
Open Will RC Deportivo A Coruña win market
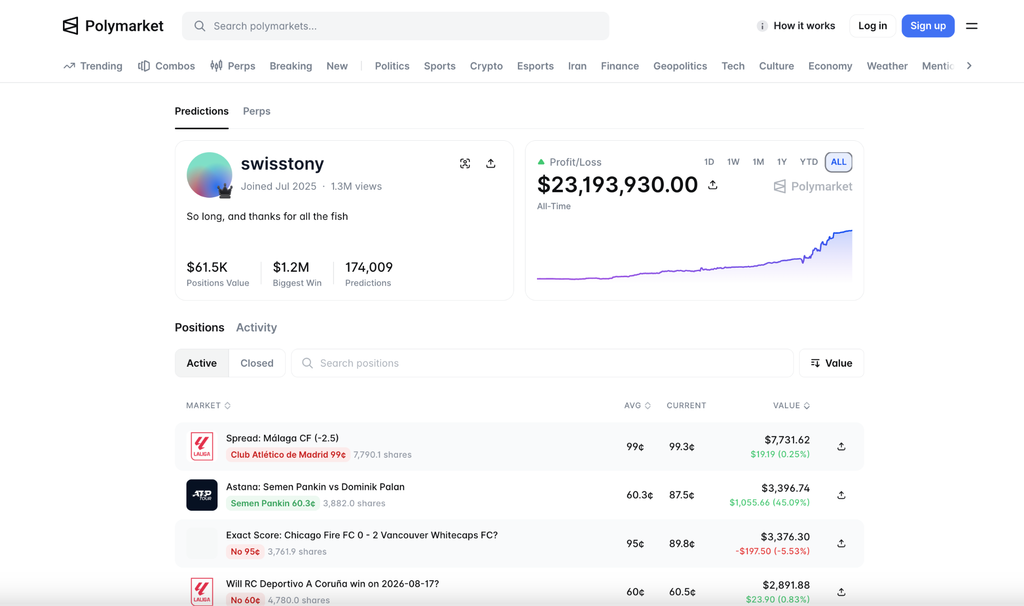(x=332, y=584)
